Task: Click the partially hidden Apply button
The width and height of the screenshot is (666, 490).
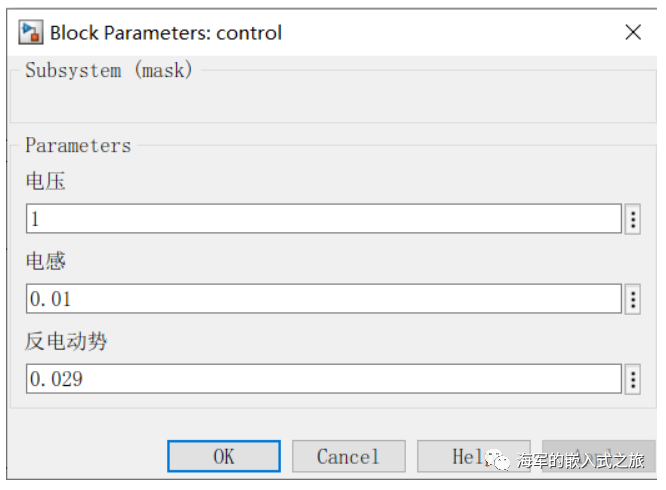Action: pos(598,456)
